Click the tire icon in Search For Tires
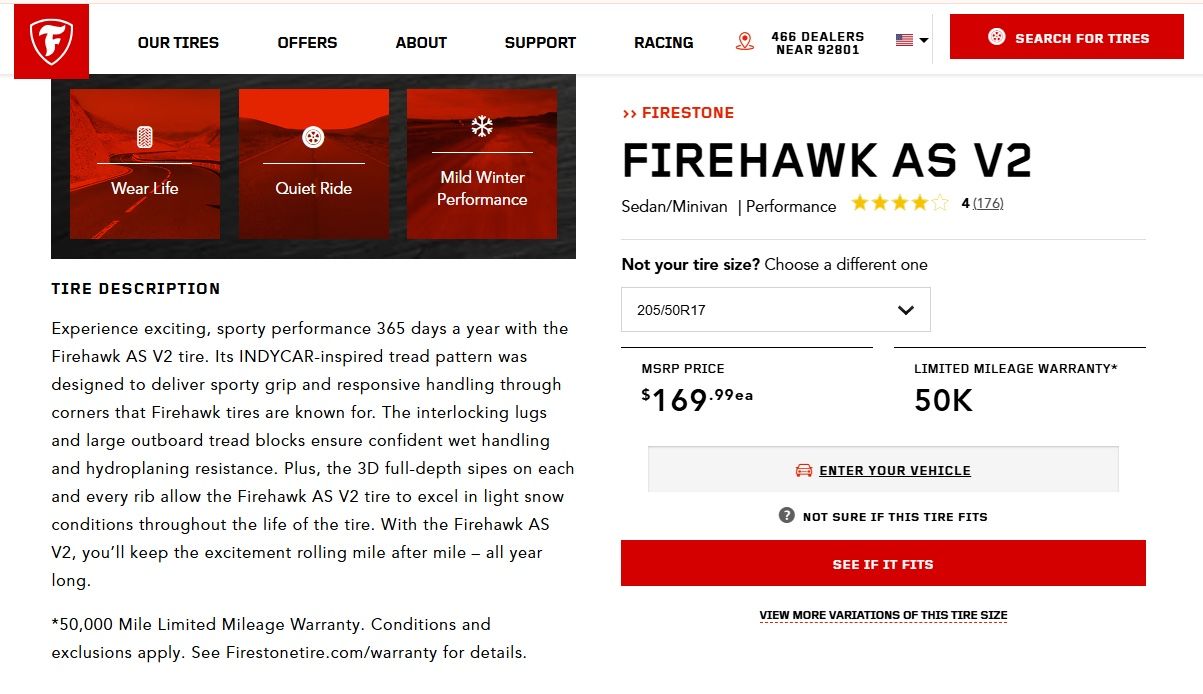Viewport: 1203px width, 694px height. pos(996,37)
